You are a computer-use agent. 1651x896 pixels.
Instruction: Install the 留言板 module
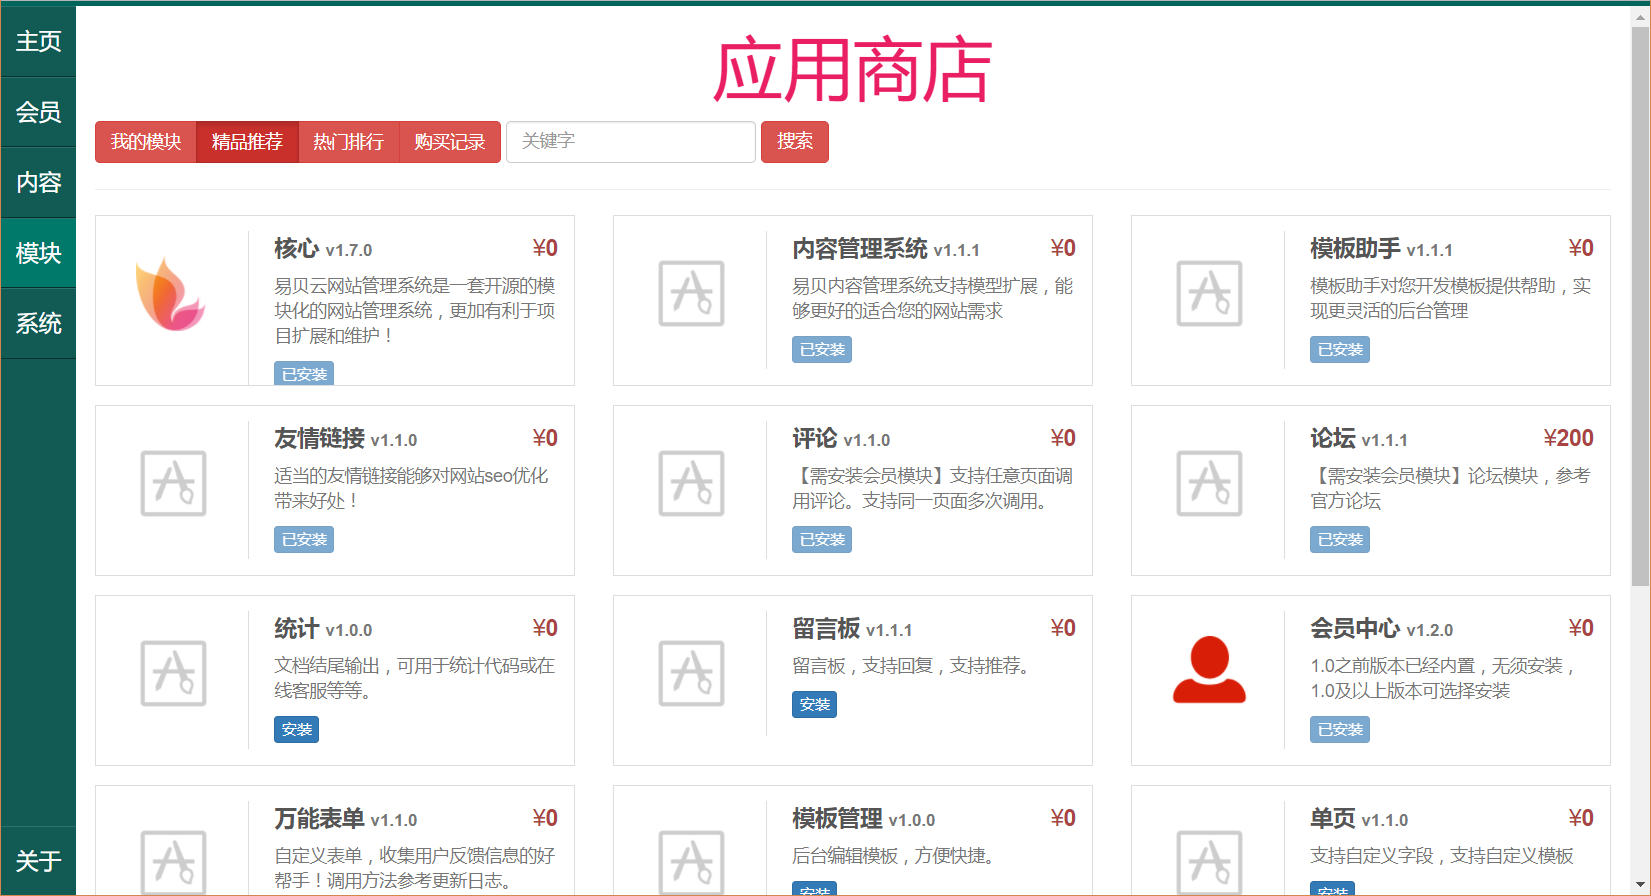coord(814,705)
